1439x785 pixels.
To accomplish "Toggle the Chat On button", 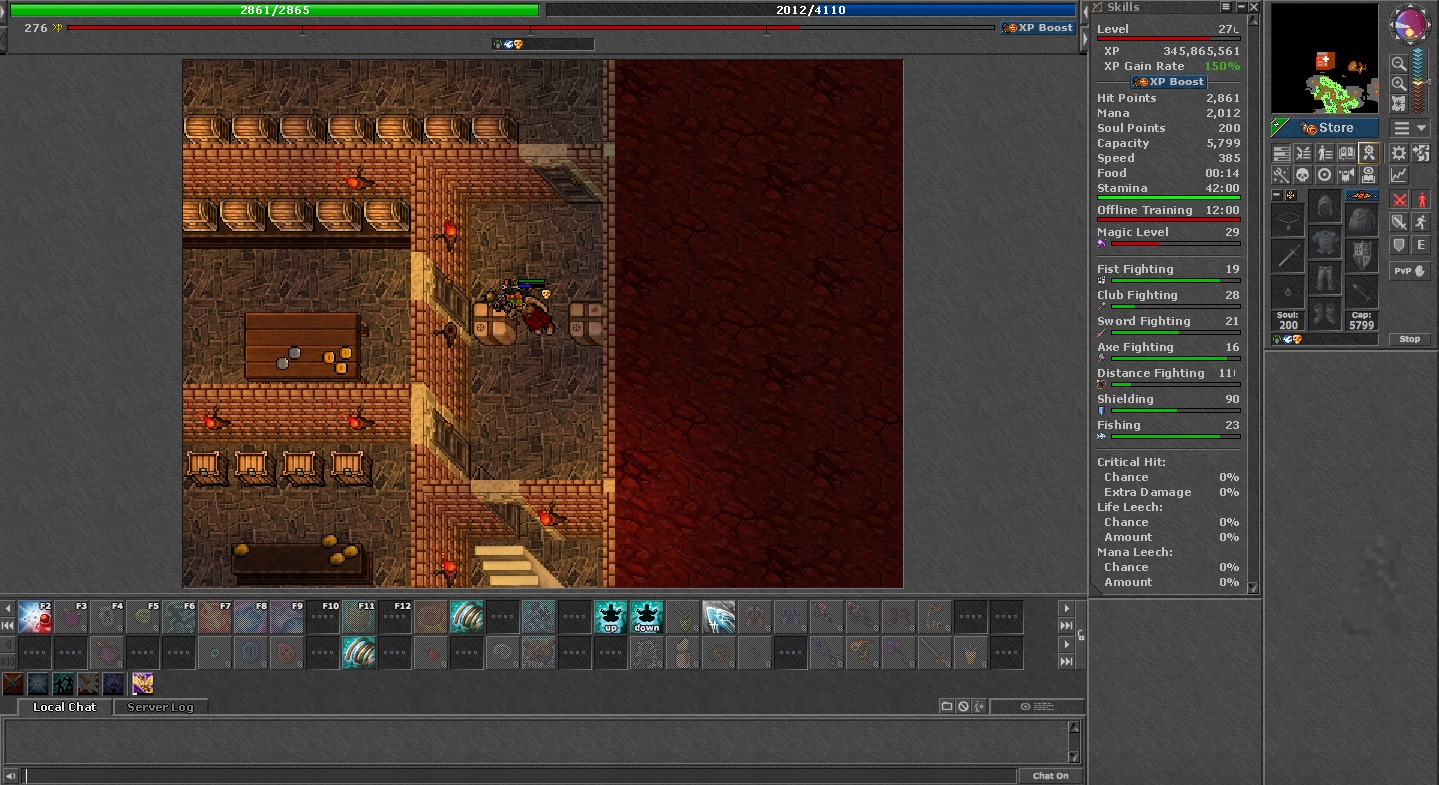I will tap(1050, 775).
